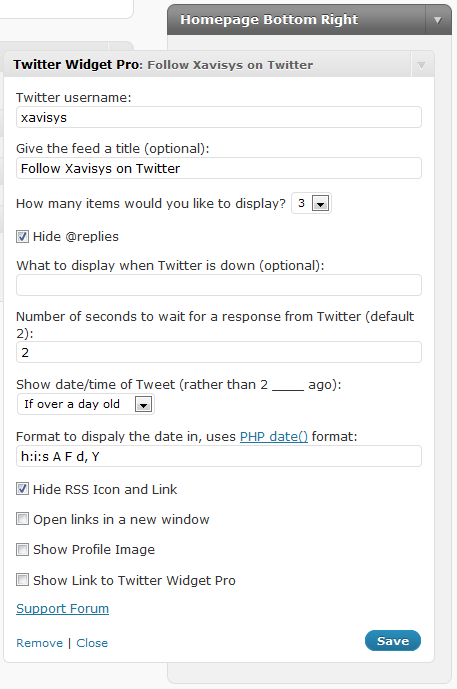Collapse the Homepage Bottom Right sidebar arrow
This screenshot has width=457, height=689.
pos(437,20)
